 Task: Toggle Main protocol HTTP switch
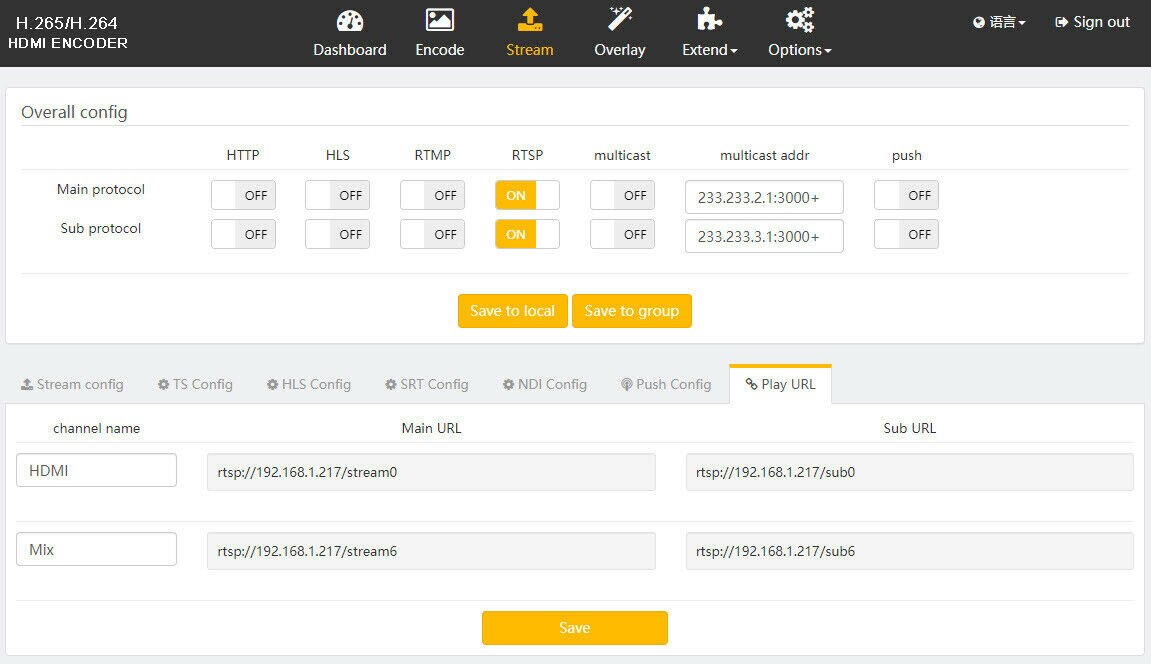[243, 195]
